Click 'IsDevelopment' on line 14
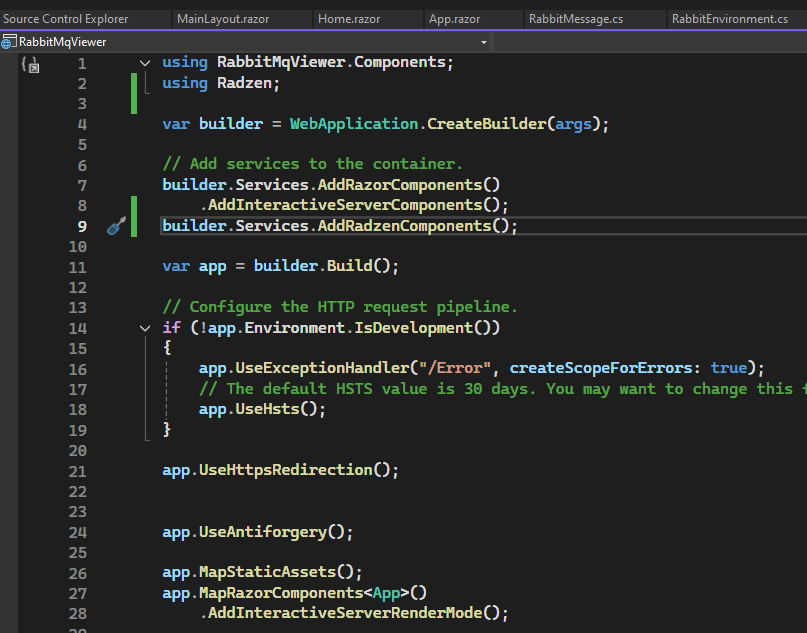This screenshot has height=633, width=807. click(x=413, y=328)
